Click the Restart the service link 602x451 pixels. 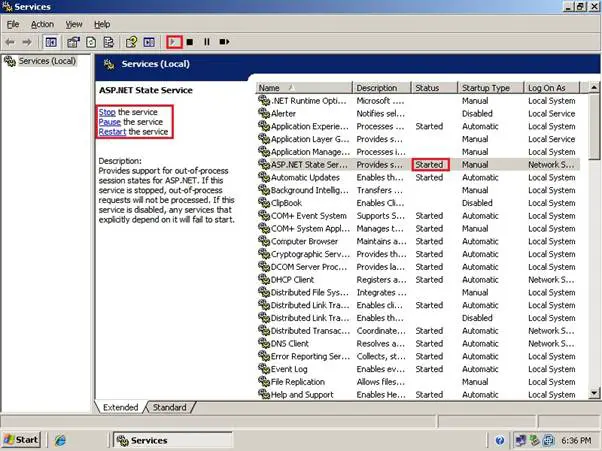click(112, 132)
